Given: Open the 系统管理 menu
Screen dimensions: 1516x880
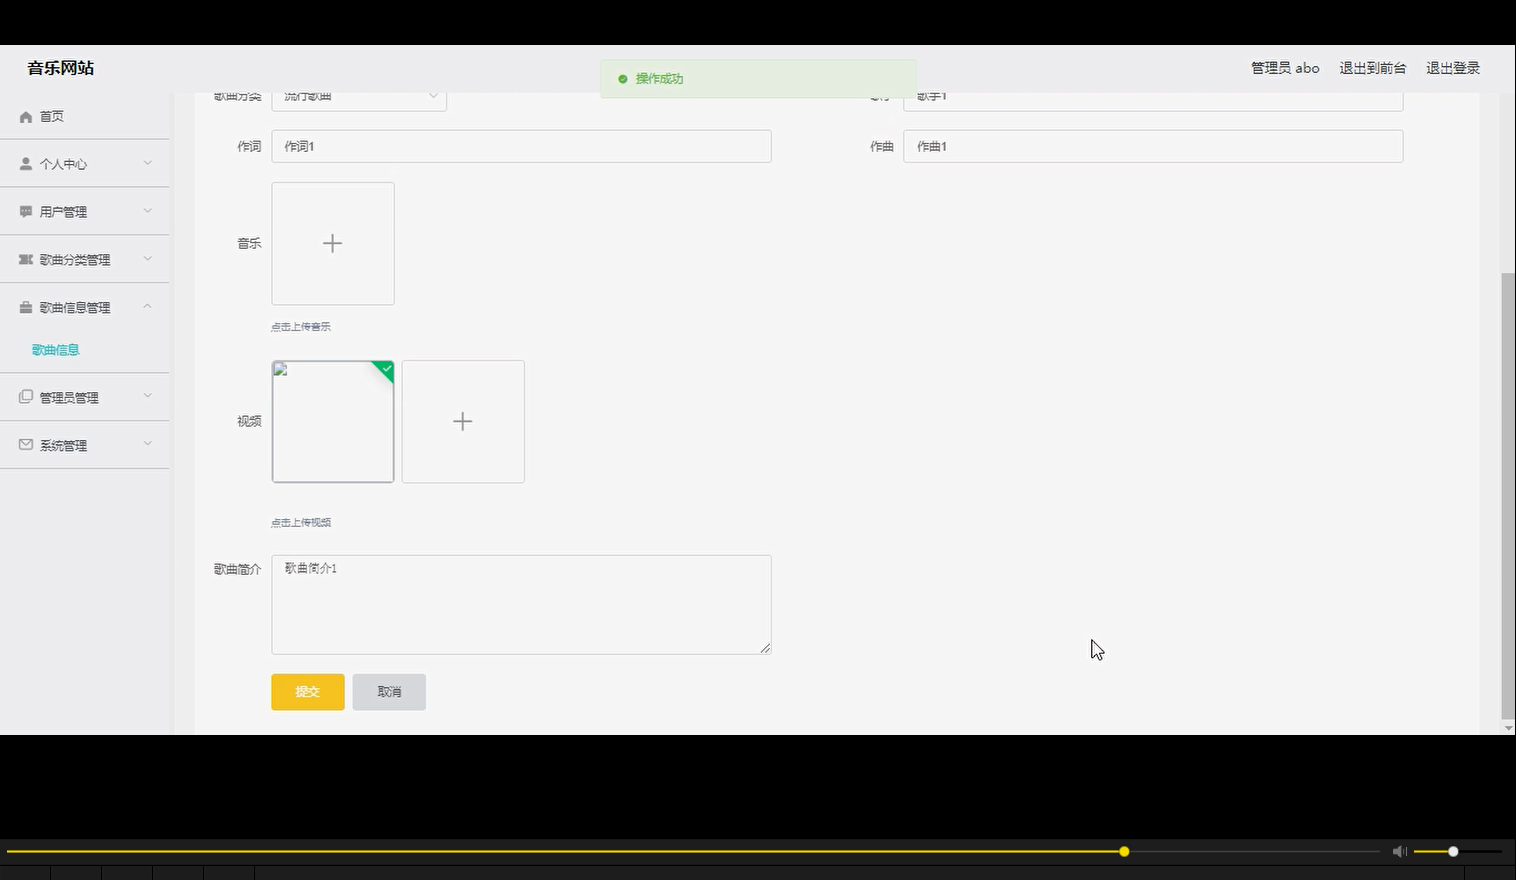Looking at the screenshot, I should click(84, 445).
